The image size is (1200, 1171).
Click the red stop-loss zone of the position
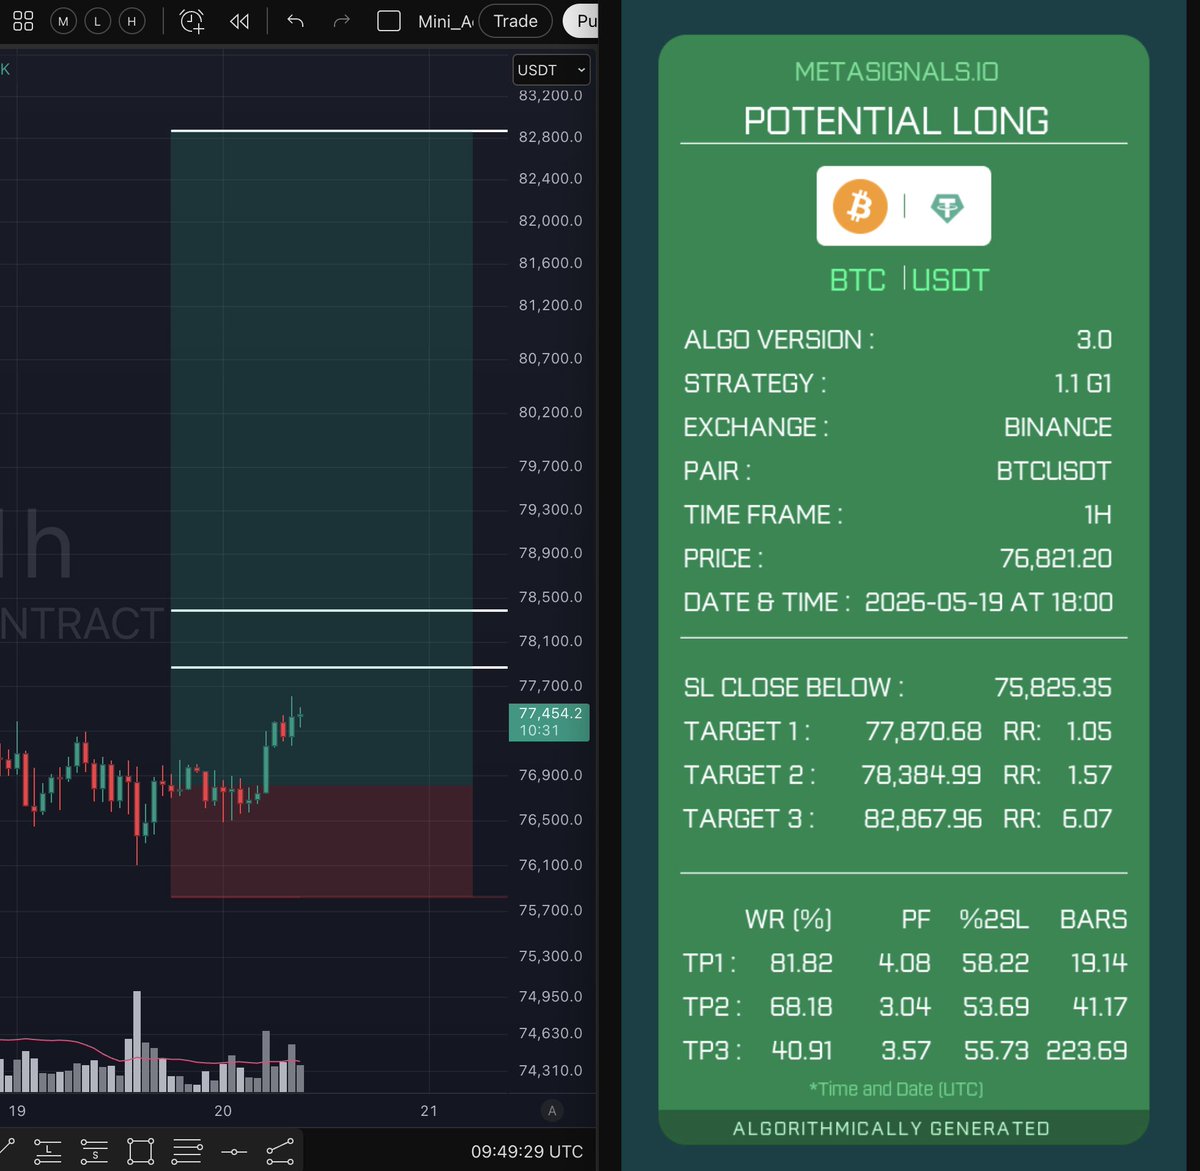coord(321,841)
